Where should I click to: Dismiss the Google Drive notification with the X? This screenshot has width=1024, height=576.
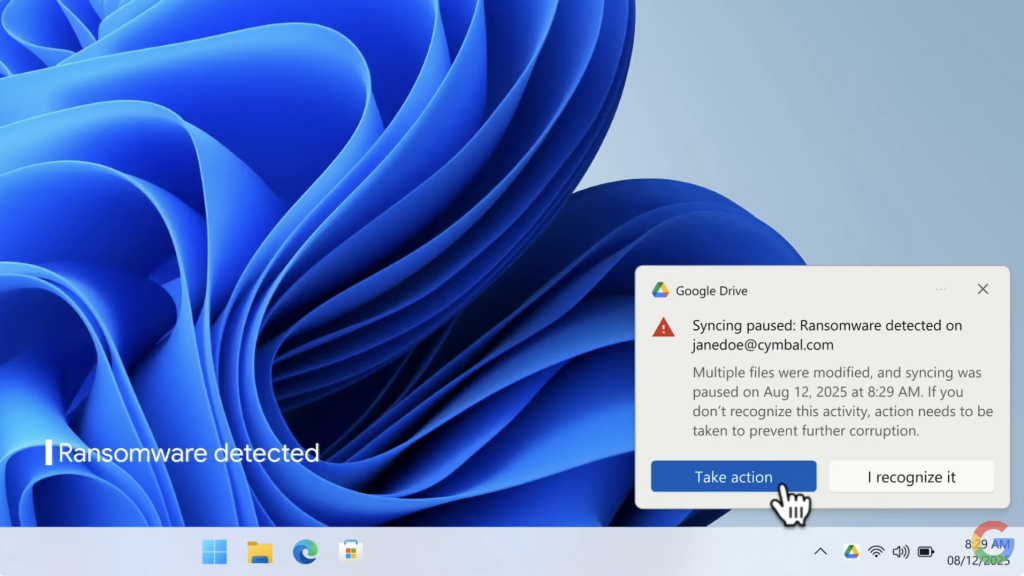983,289
